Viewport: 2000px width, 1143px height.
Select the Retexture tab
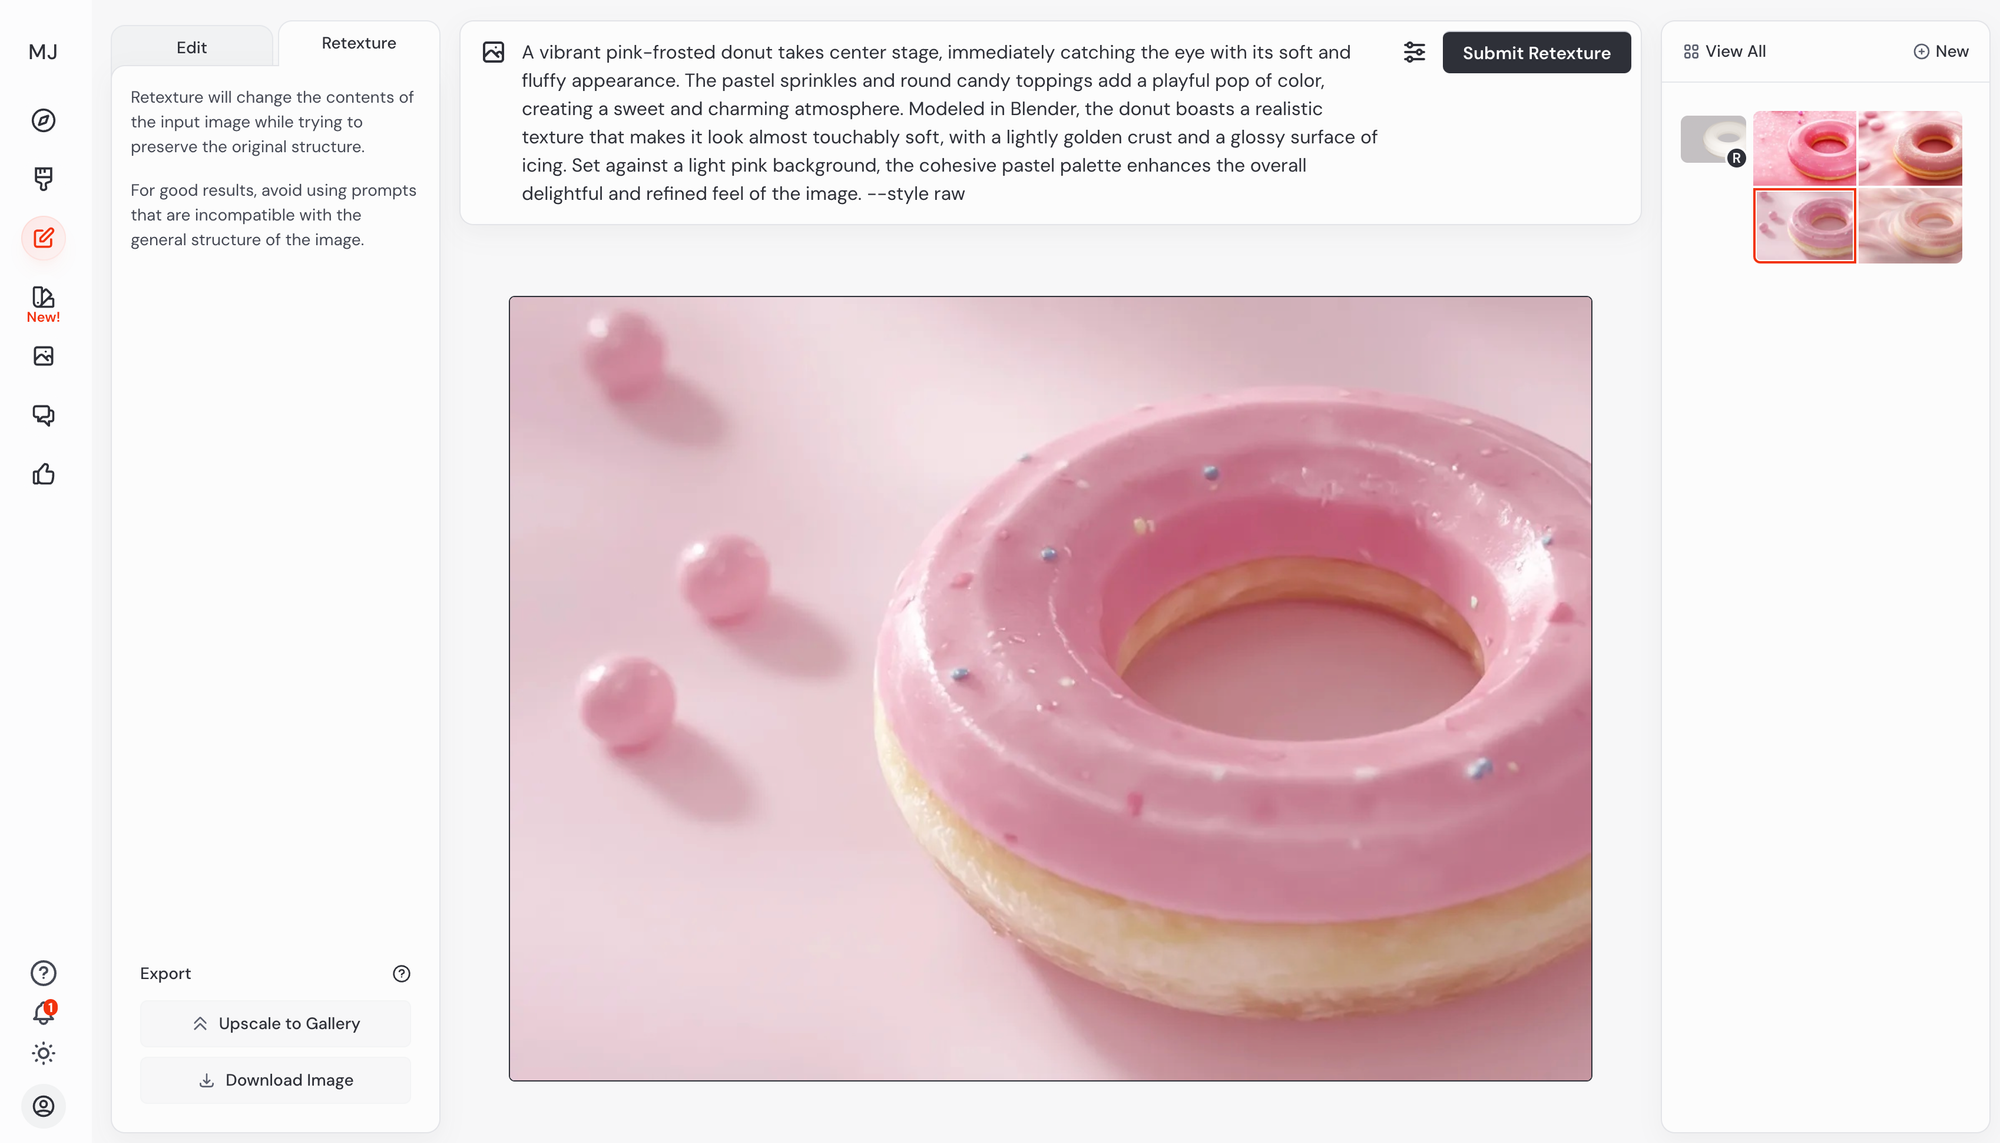pyautogui.click(x=358, y=43)
